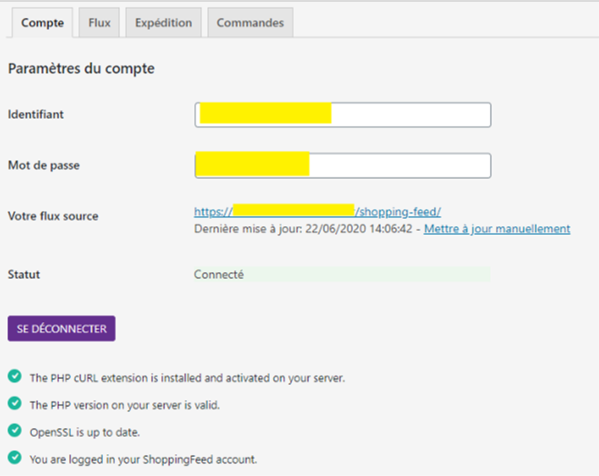The image size is (599, 476).
Task: Click the check icon for PHP version valid
Action: pos(15,403)
